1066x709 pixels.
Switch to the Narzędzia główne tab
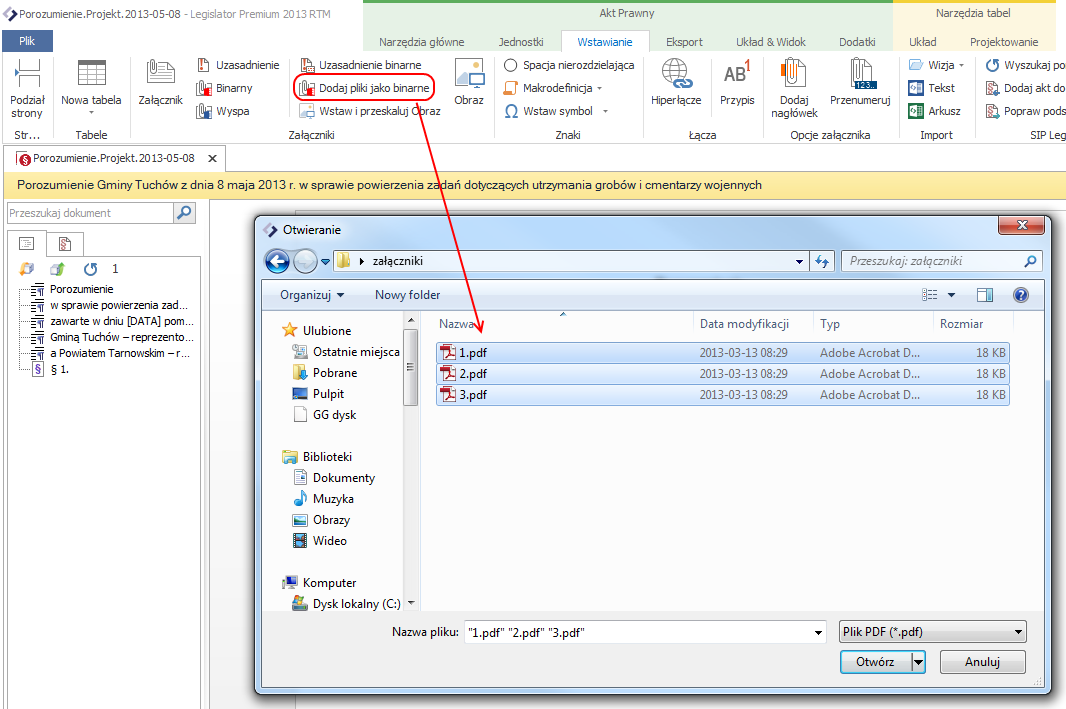point(422,42)
